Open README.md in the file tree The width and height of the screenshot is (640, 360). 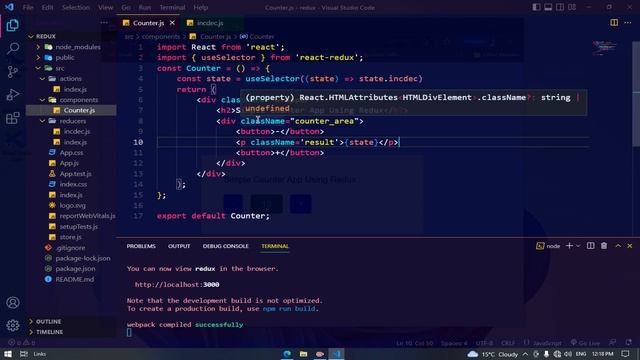pyautogui.click(x=74, y=279)
